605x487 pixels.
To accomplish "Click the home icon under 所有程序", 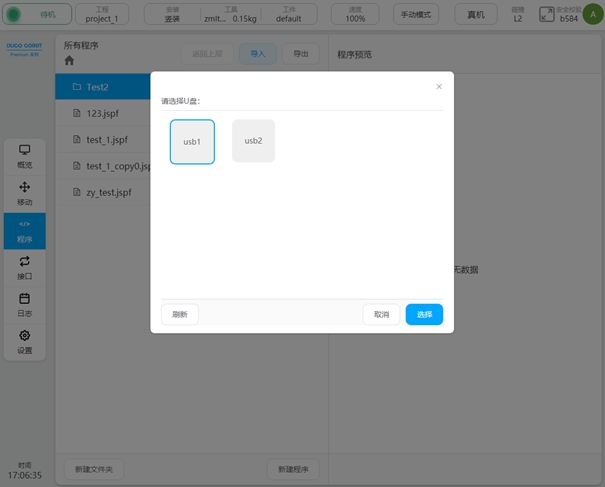I will pos(70,61).
